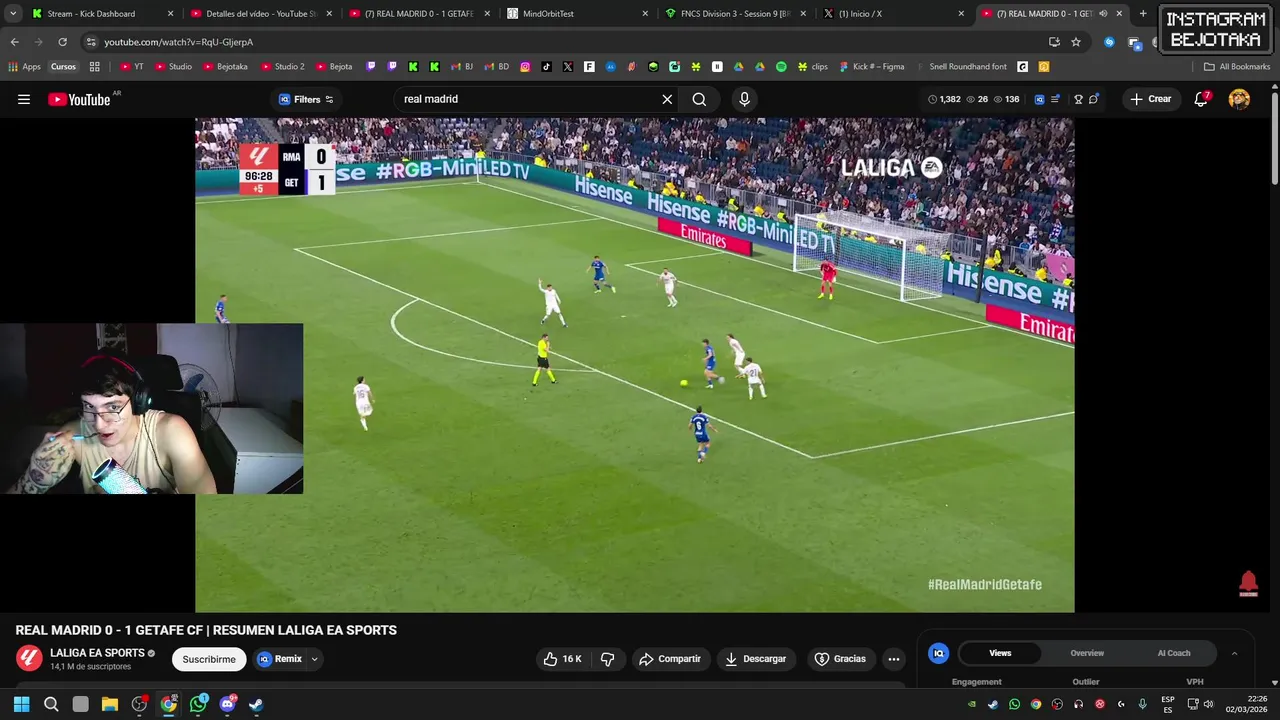Screen dimensions: 1280x720
Task: Toggle the microphone icon in system tray
Action: pos(1142,704)
